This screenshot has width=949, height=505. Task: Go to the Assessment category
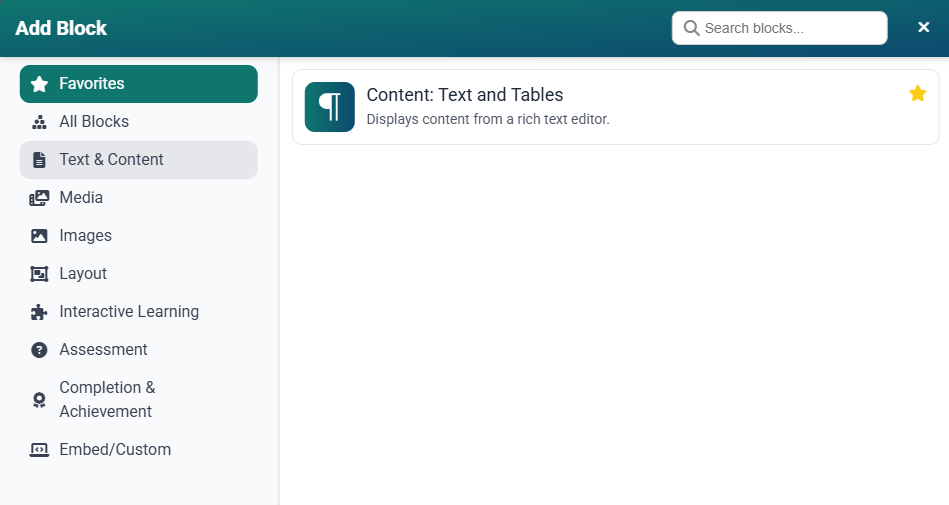click(139, 350)
